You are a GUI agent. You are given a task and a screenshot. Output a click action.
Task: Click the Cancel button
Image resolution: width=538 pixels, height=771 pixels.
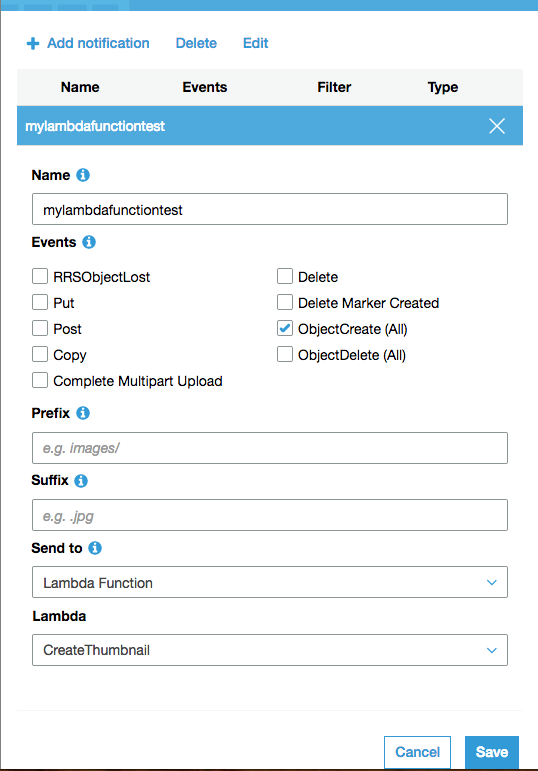tap(418, 752)
